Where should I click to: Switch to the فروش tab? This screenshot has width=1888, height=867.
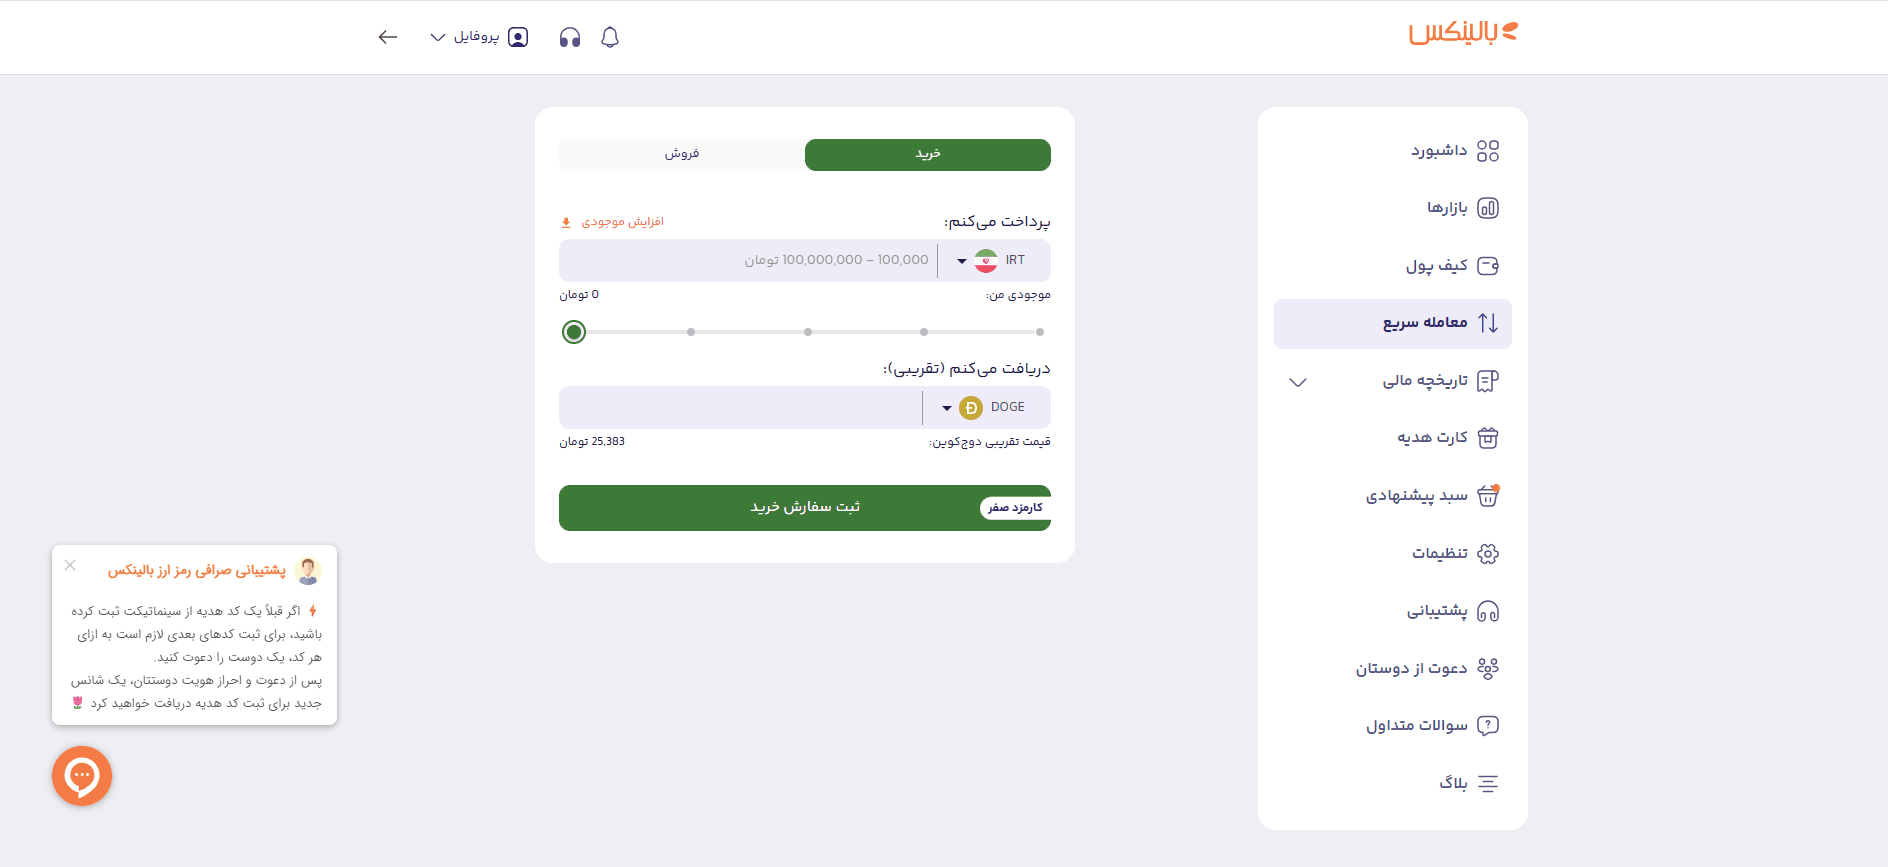680,154
